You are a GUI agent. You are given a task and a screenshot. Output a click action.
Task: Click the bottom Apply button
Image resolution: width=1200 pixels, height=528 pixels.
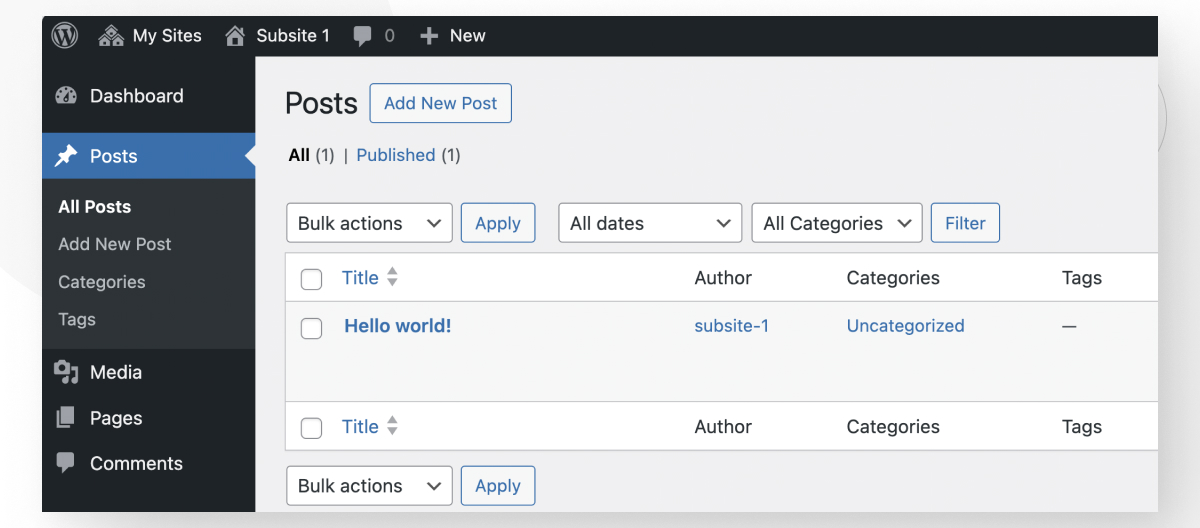pyautogui.click(x=498, y=486)
